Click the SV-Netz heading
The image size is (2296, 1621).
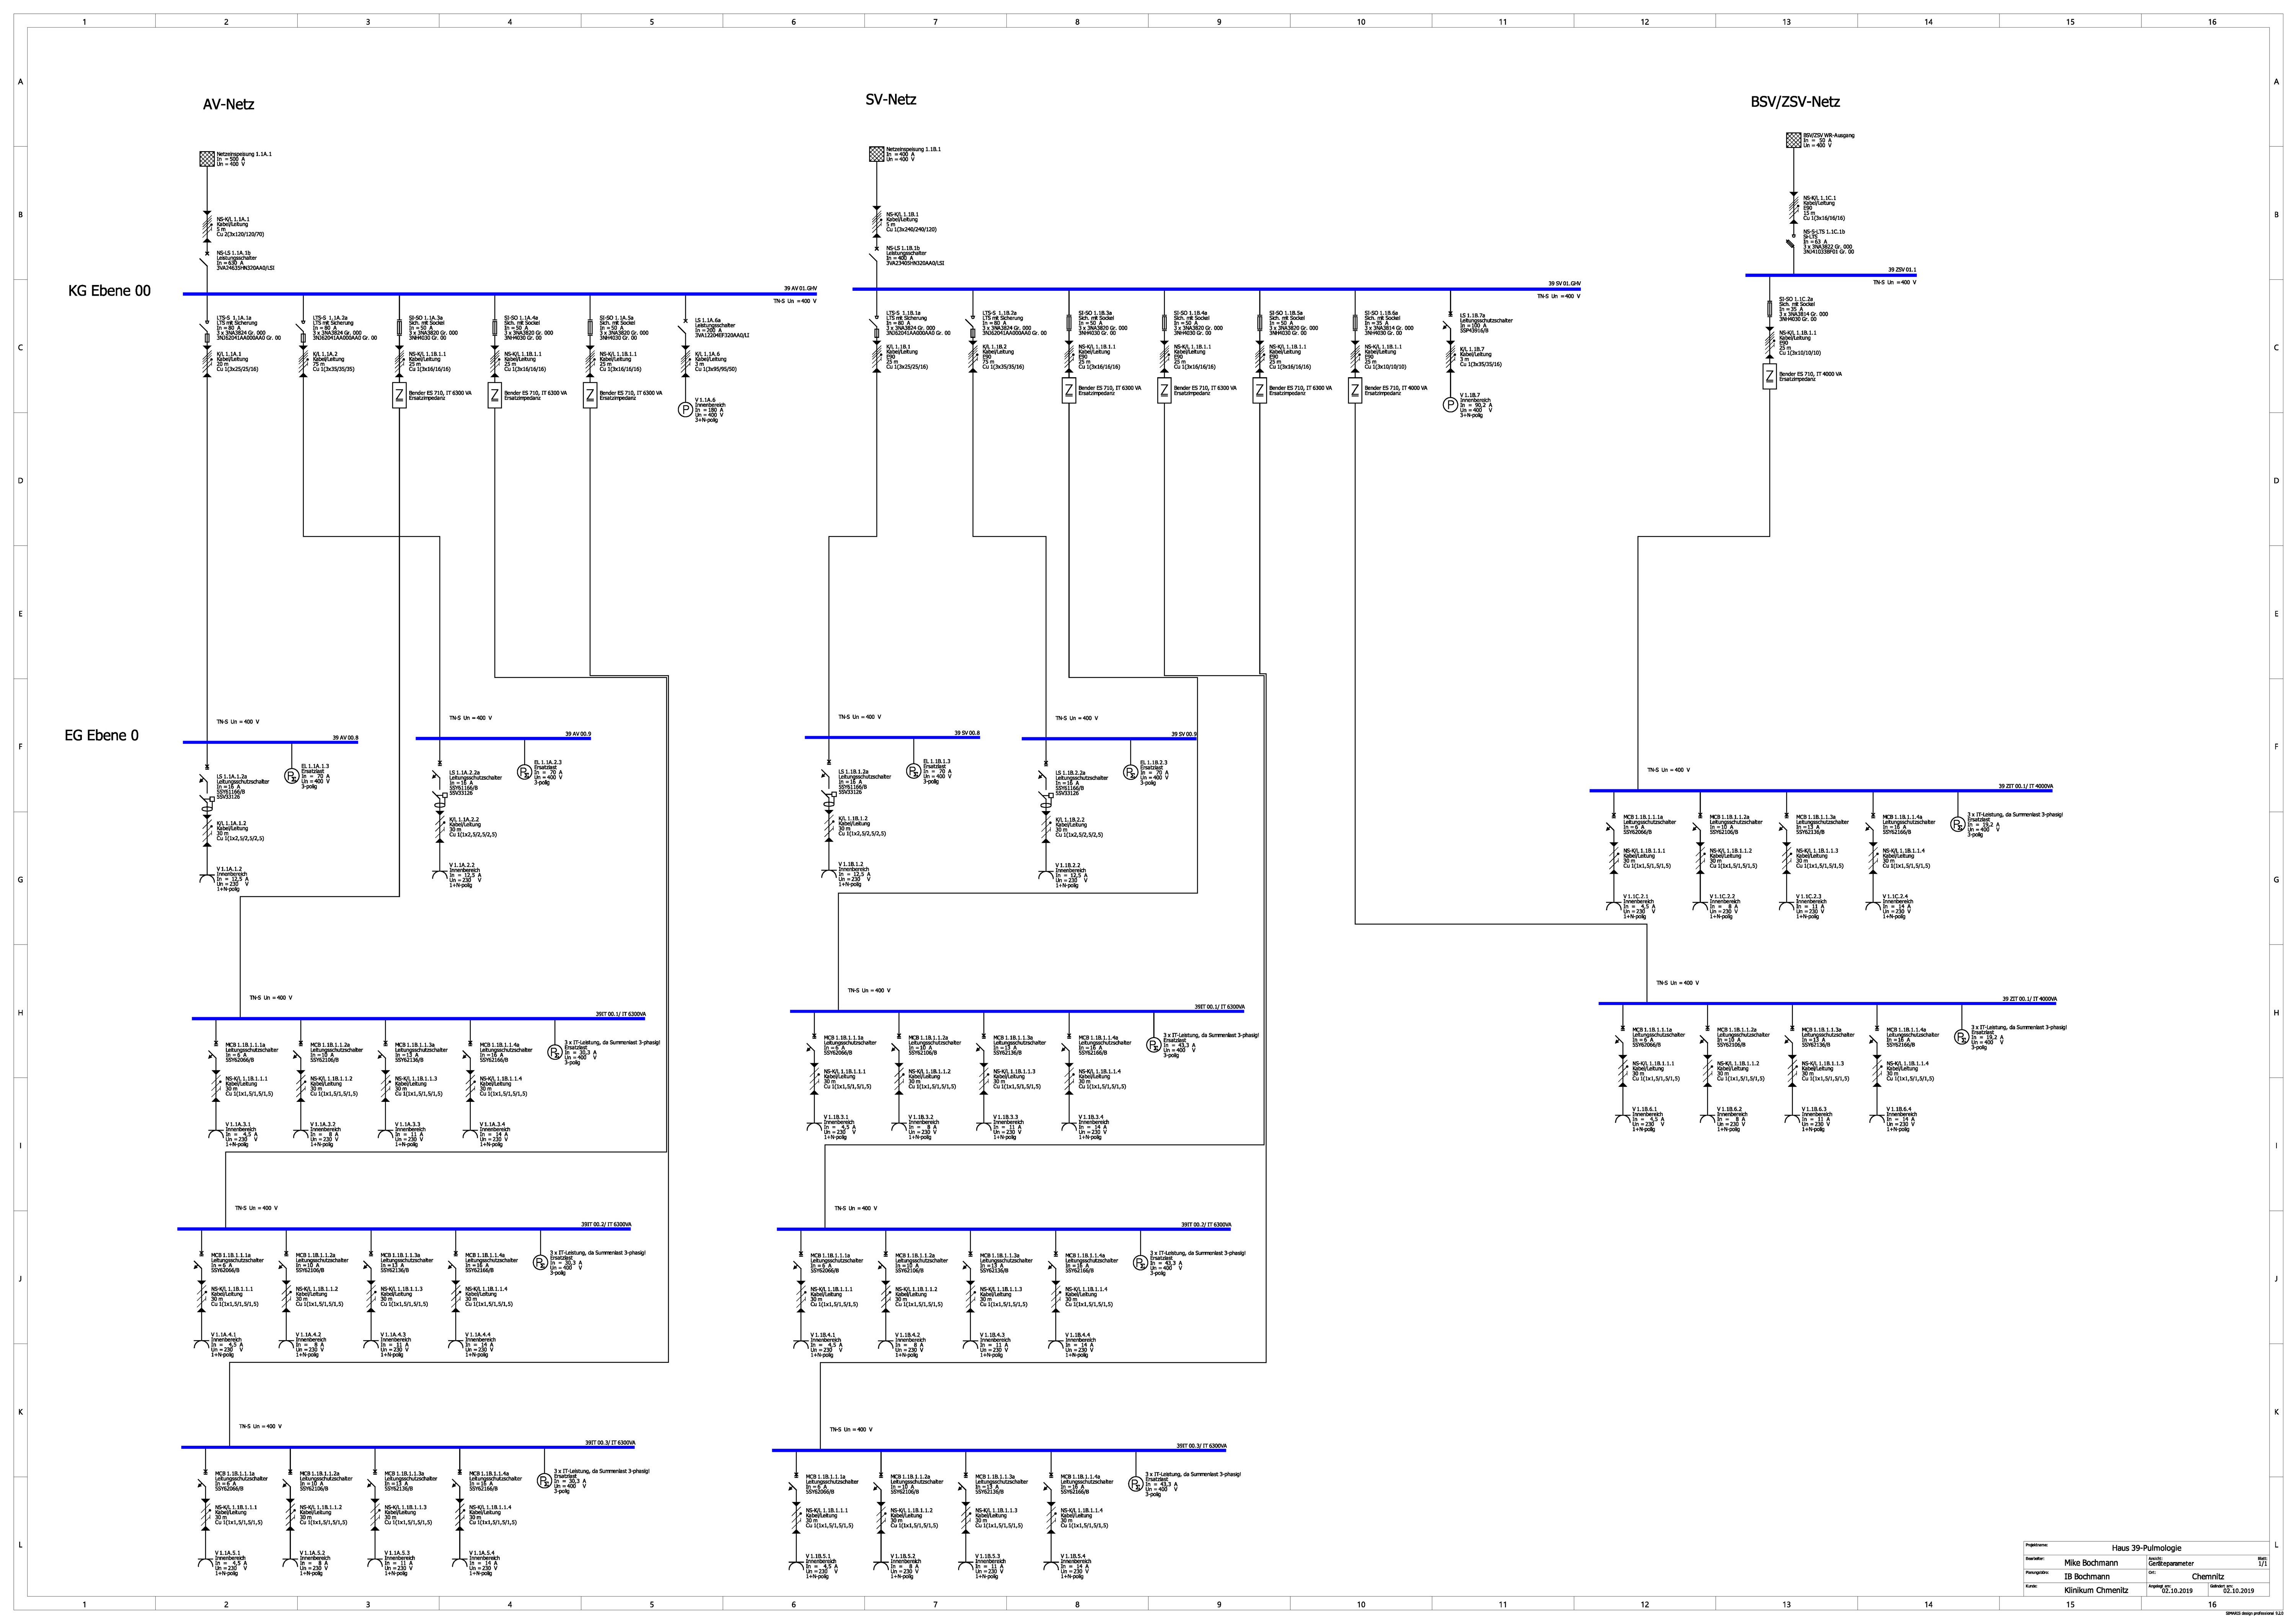coord(891,99)
